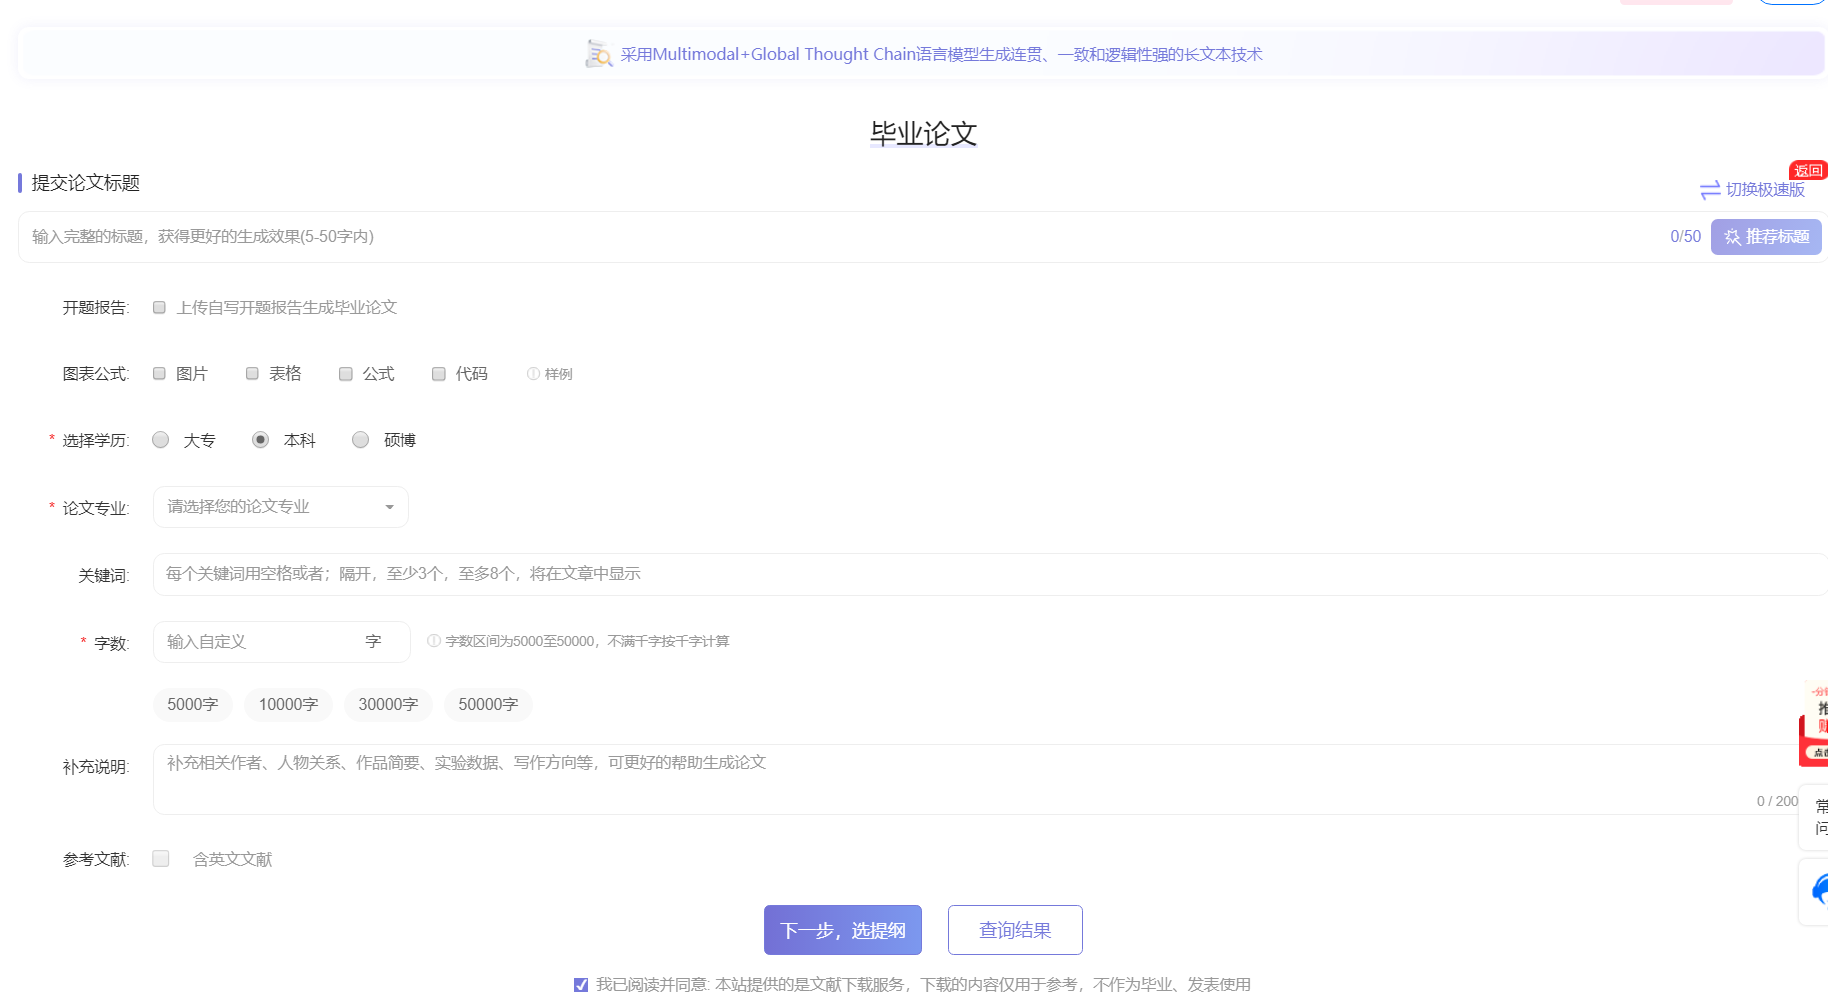
Task: Click the 返回 red badge
Action: (x=1808, y=171)
